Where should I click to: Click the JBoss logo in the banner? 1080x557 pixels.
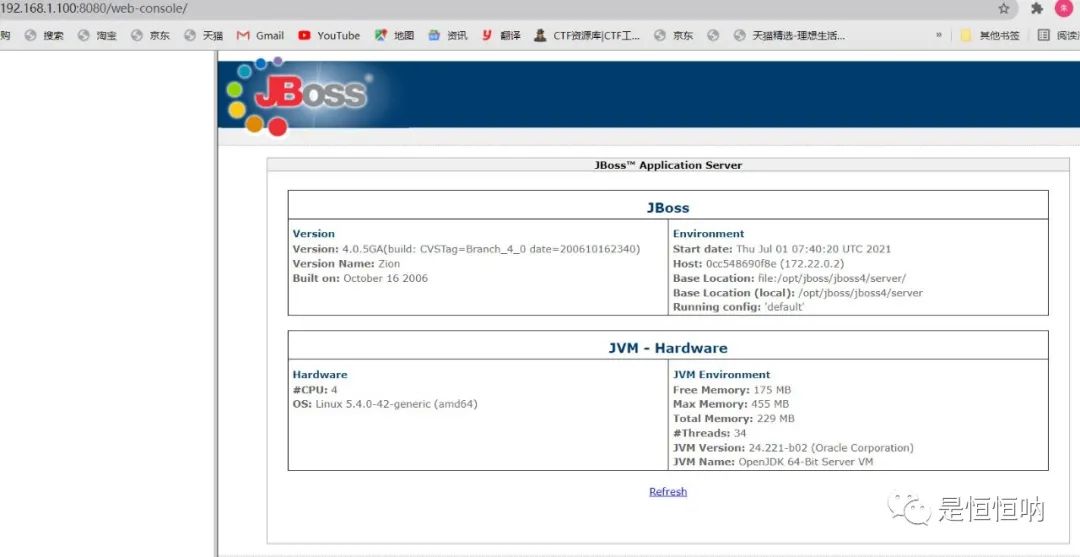click(298, 95)
